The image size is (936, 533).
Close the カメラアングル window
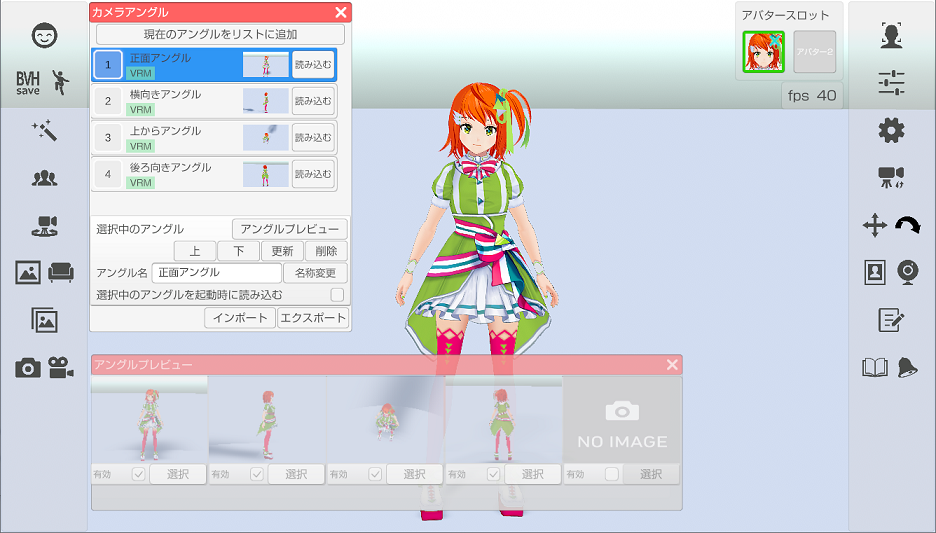(341, 12)
